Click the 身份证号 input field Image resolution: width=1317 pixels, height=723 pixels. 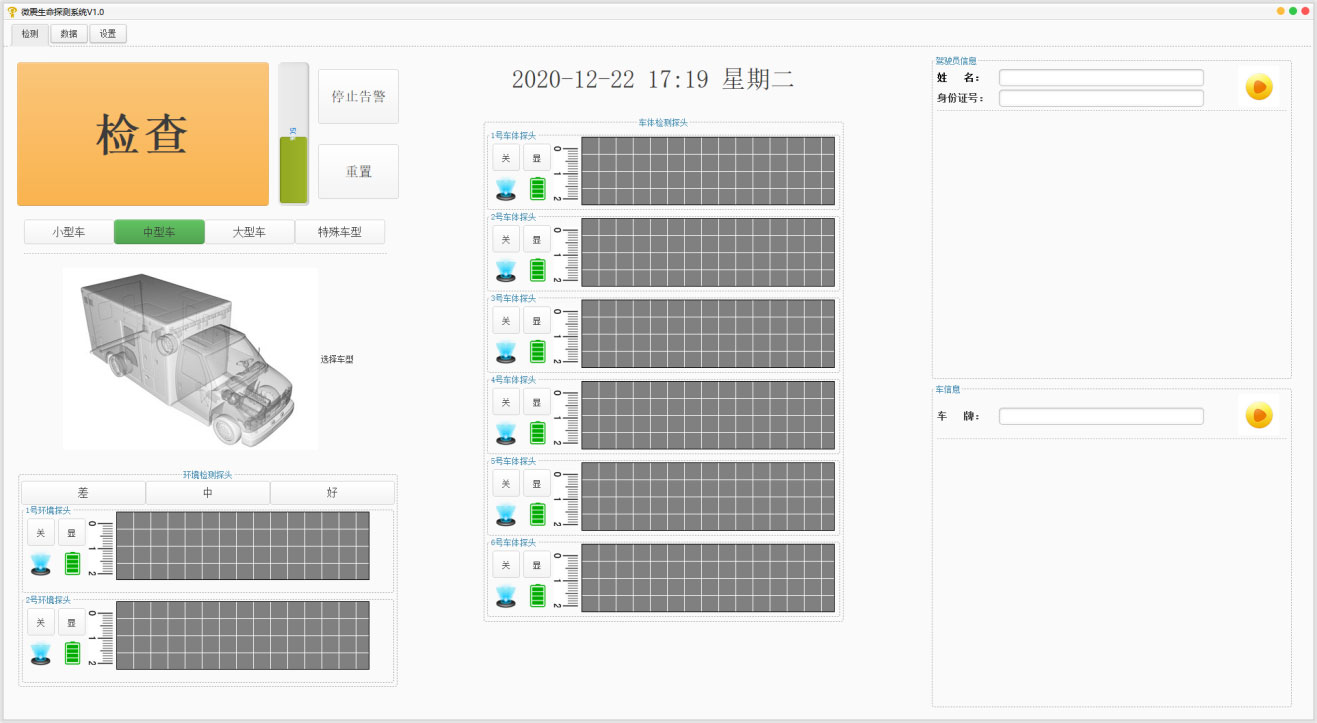tap(1100, 98)
